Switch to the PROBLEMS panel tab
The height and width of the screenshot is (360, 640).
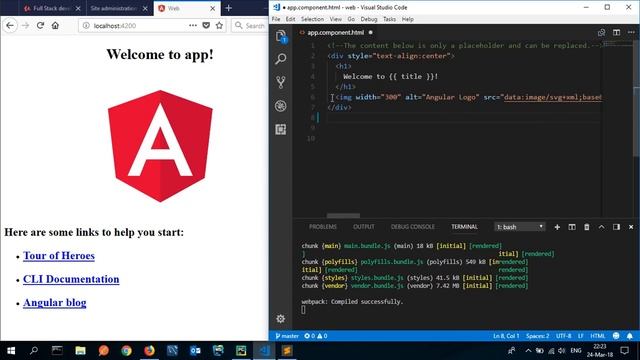point(323,227)
